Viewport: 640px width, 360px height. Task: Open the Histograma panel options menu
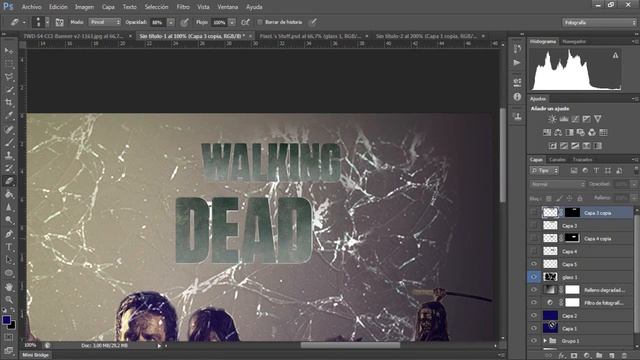(635, 42)
